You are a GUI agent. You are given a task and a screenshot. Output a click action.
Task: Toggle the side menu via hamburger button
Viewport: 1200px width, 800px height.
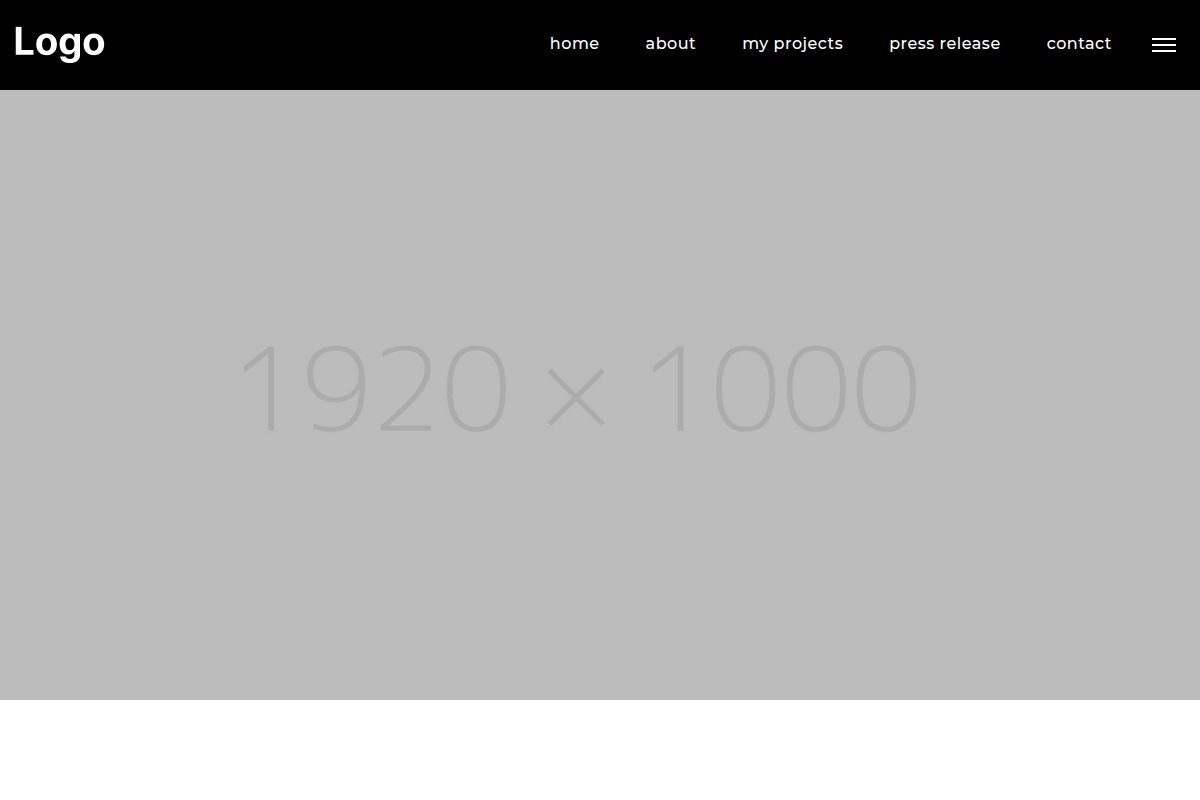coord(1163,45)
